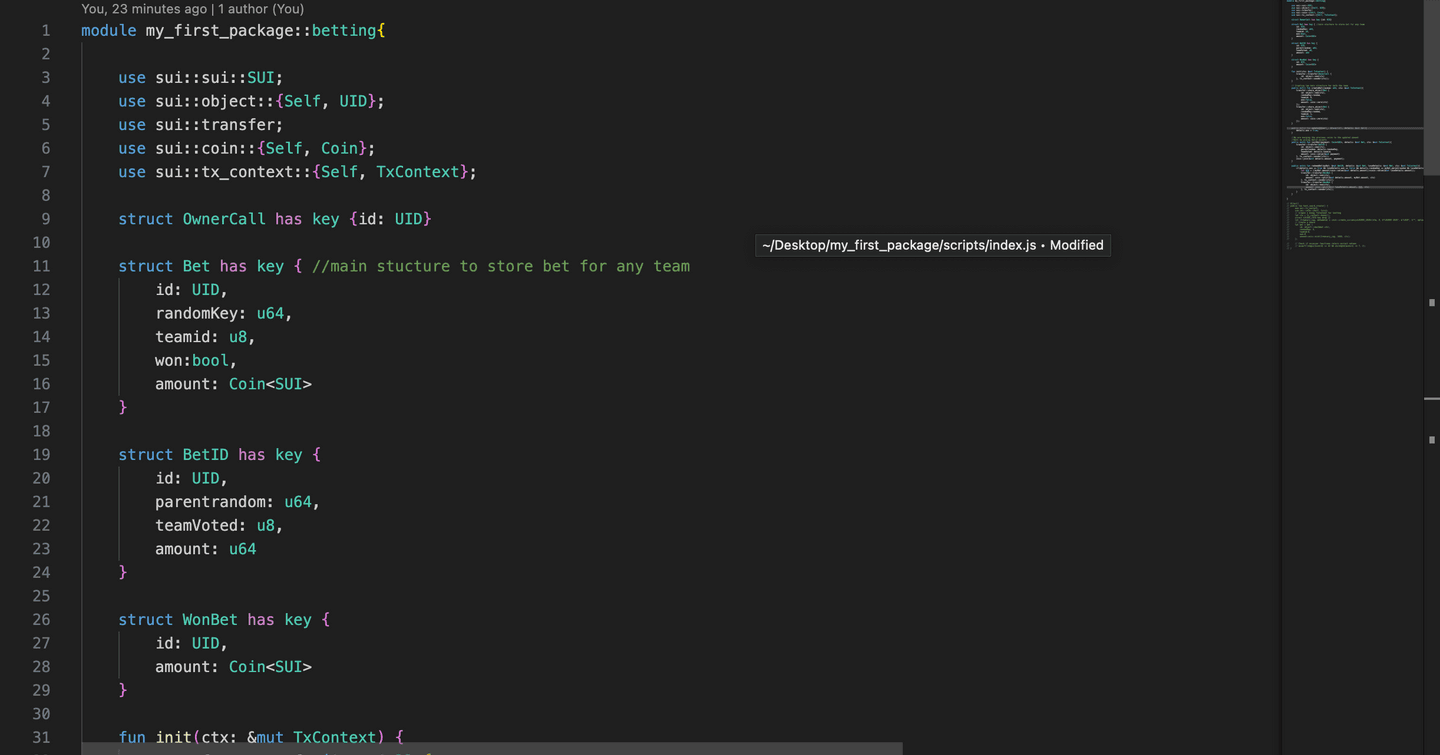1440x755 pixels.
Task: Click "Coin<SUI>" on line 16
Action: click(270, 384)
